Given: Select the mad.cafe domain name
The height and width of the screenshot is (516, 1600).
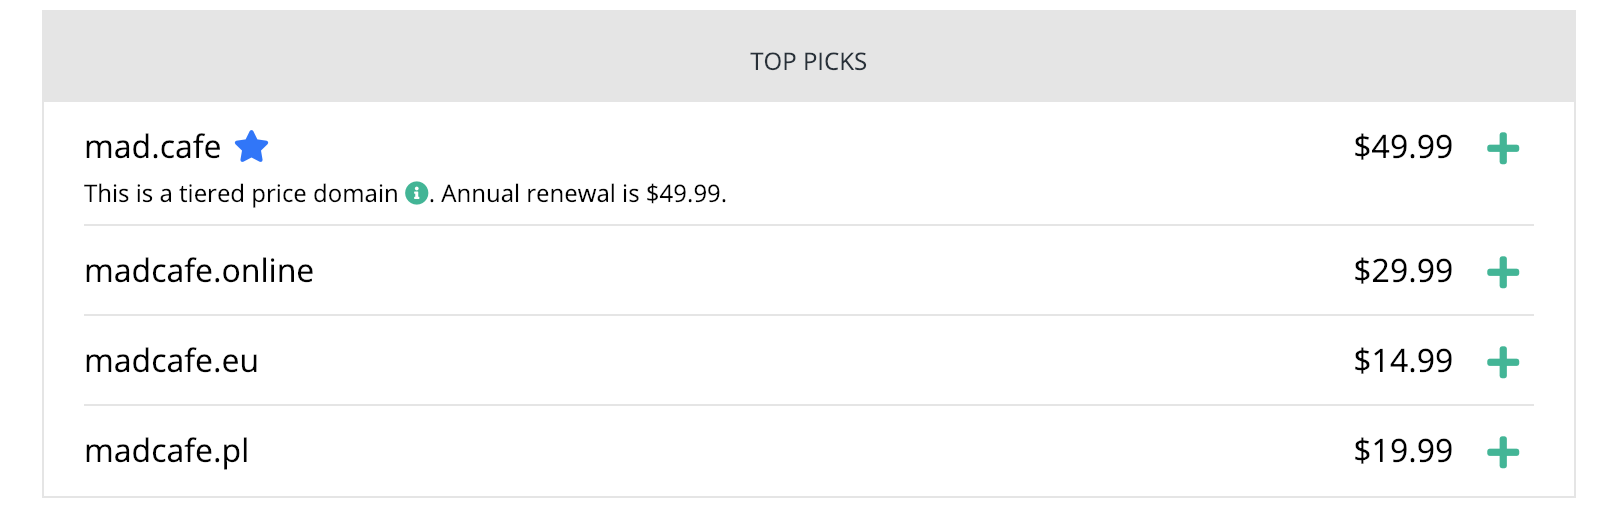Looking at the screenshot, I should [x=153, y=147].
